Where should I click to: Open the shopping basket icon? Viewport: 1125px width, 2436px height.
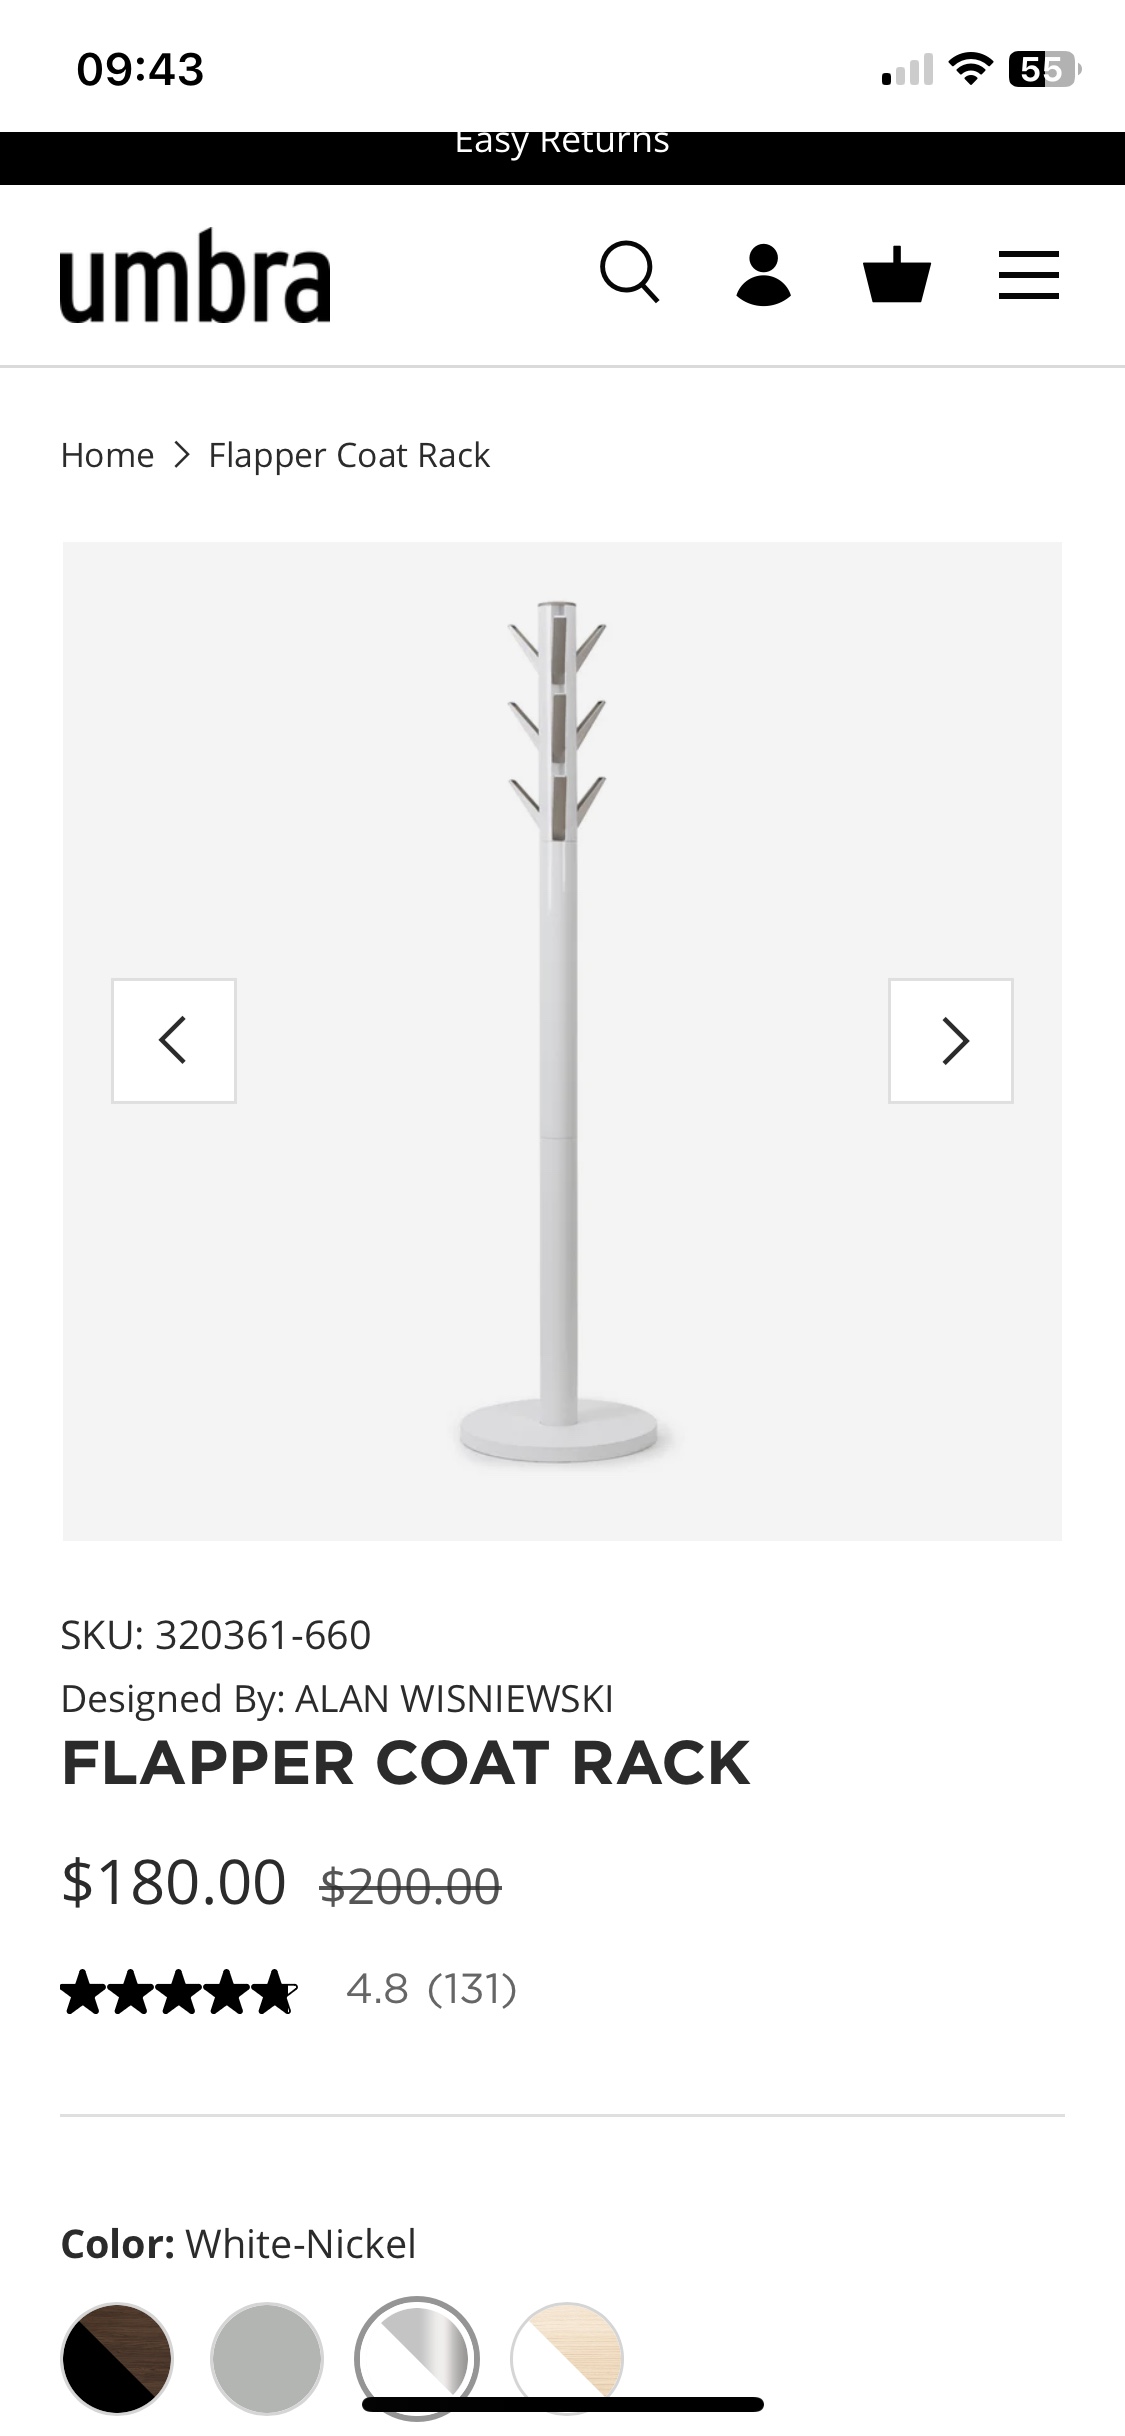coord(897,274)
